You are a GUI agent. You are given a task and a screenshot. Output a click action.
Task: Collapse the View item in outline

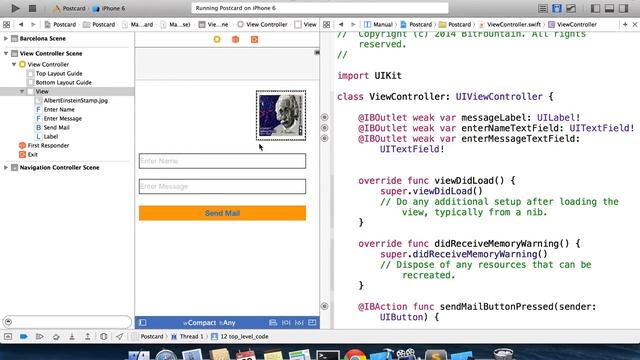[x=22, y=91]
